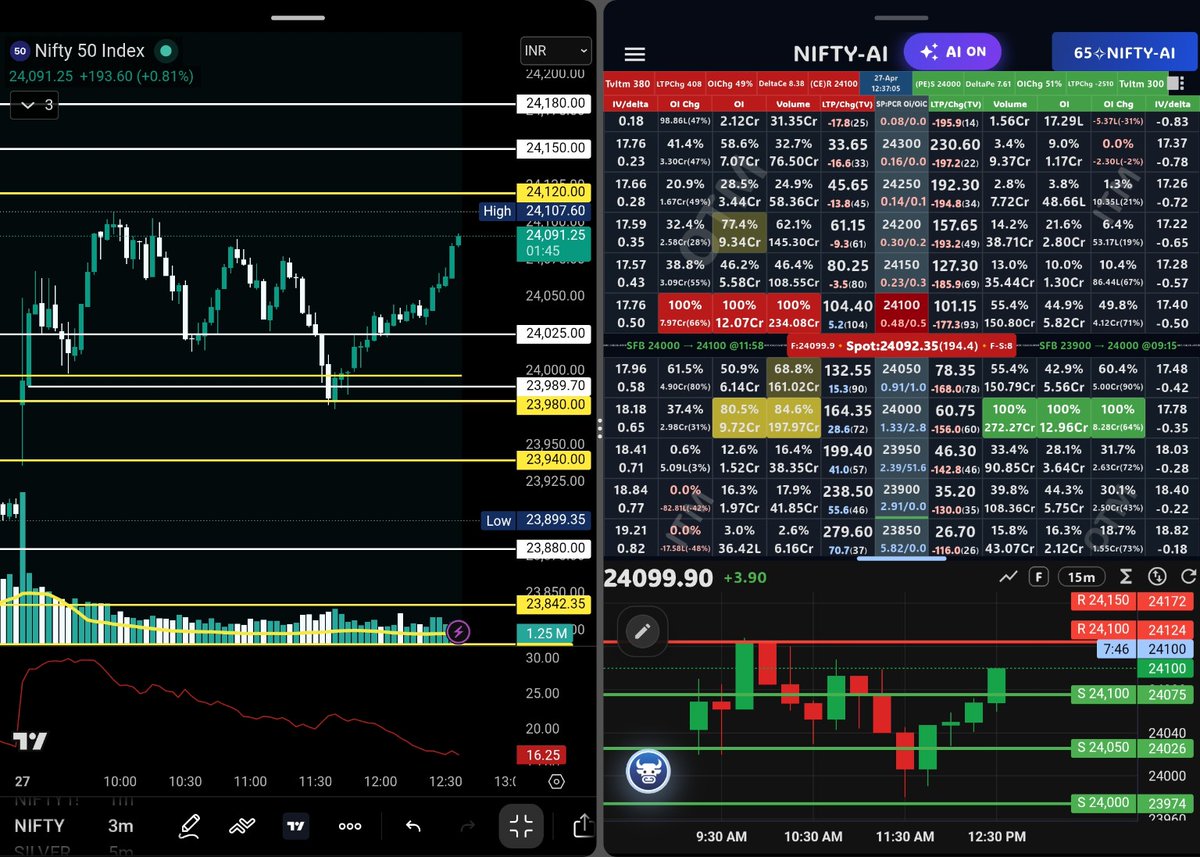The image size is (1200, 857).
Task: Redo chart action
Action: click(466, 826)
